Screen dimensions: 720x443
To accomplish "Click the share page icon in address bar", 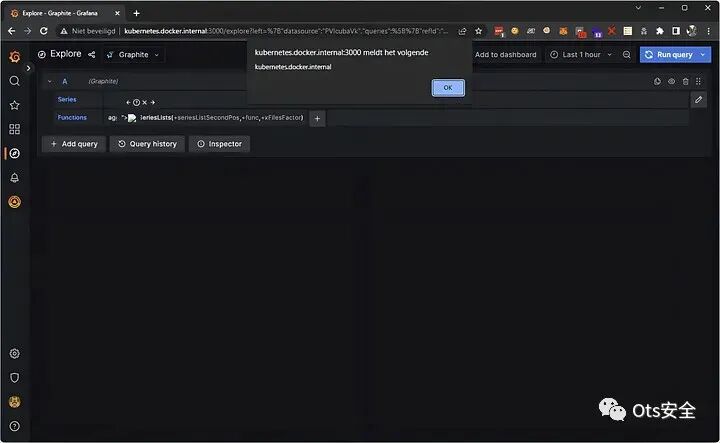I will pyautogui.click(x=462, y=31).
